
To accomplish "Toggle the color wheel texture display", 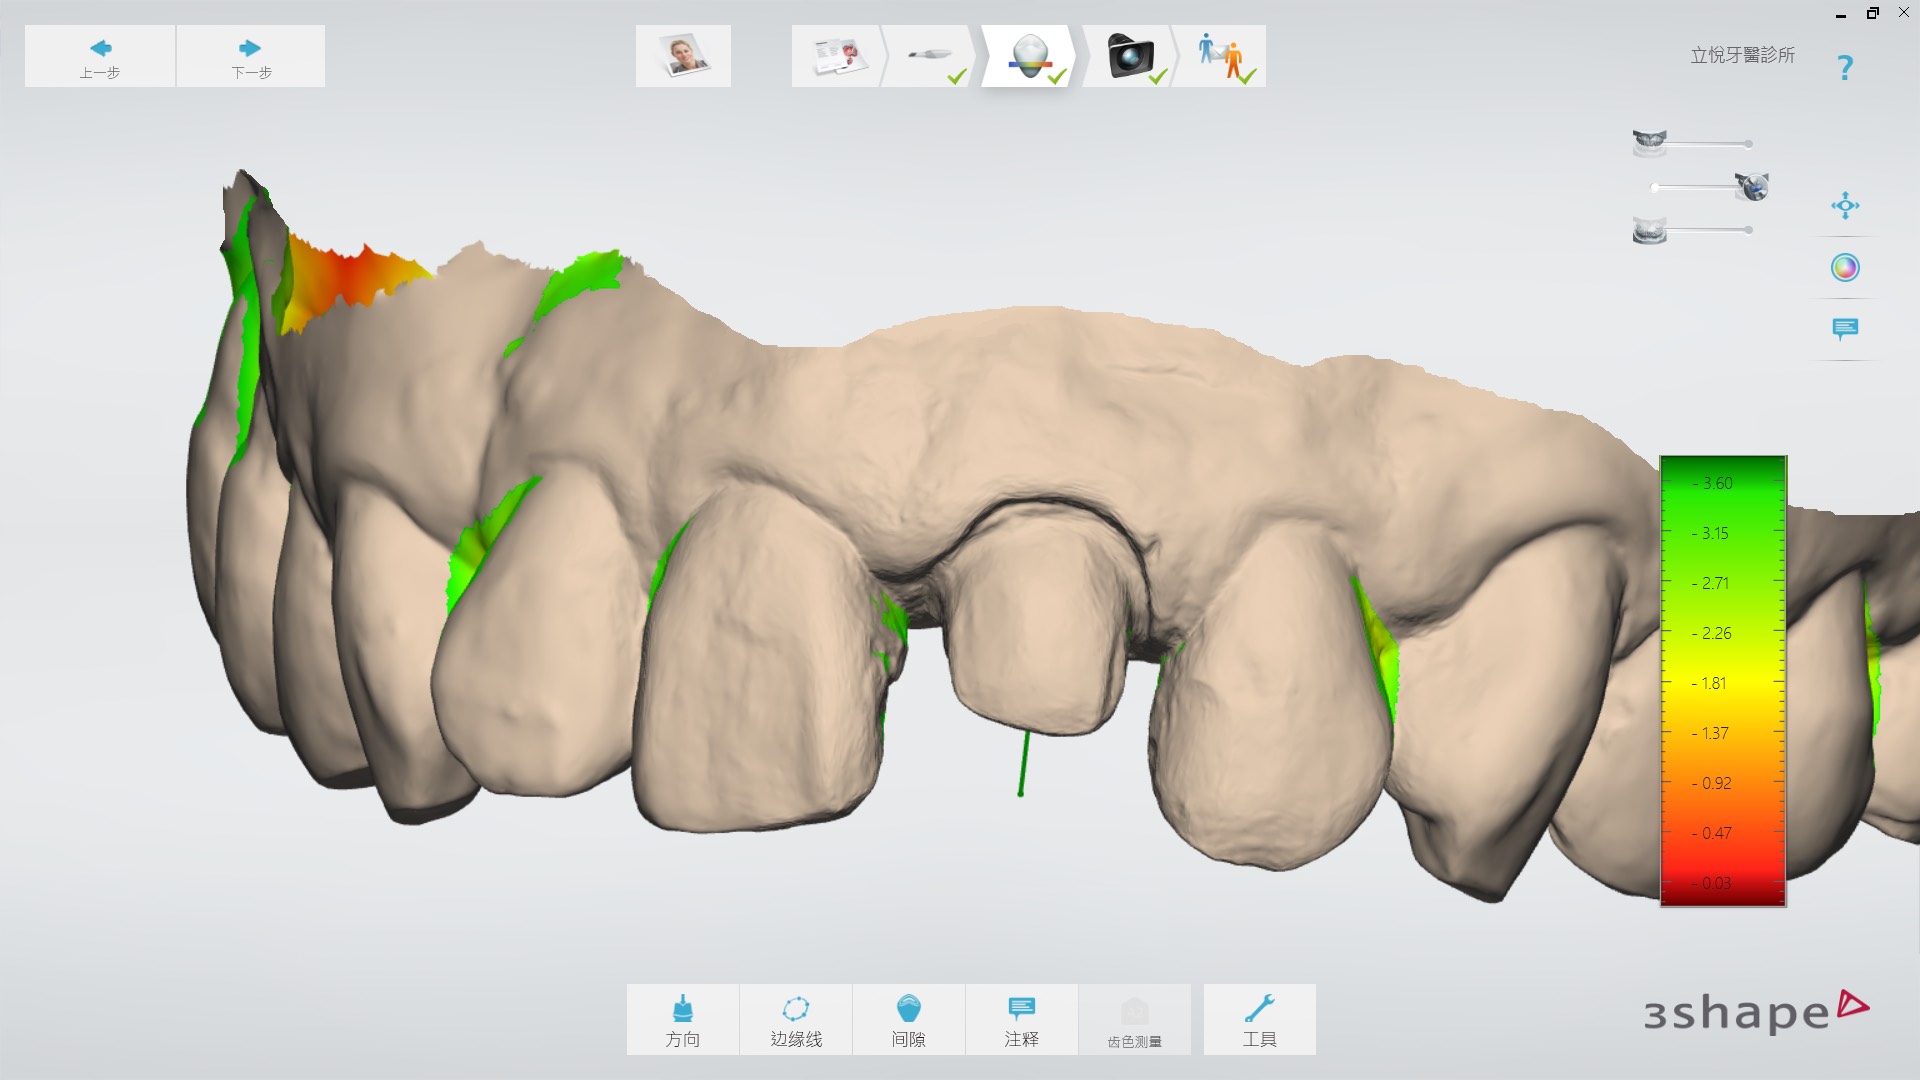I will coord(1845,268).
